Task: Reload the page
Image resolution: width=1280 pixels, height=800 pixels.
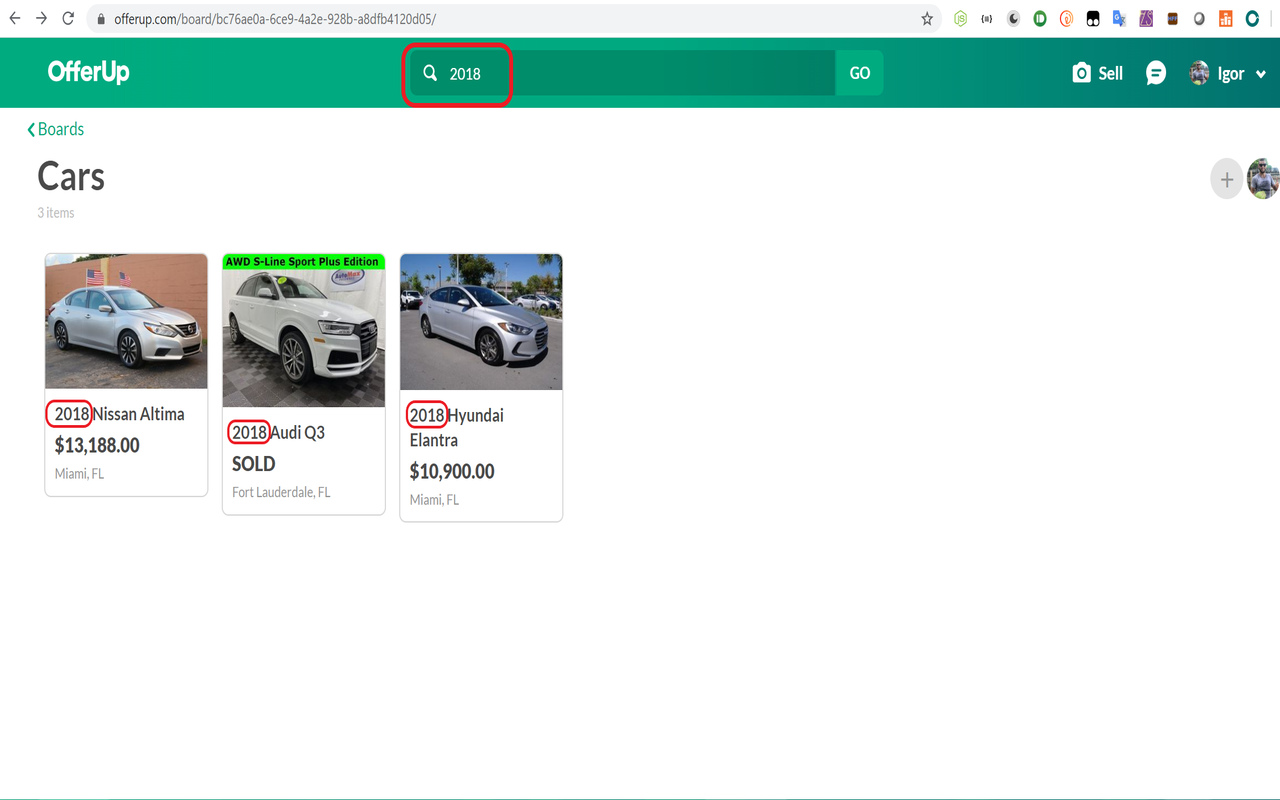Action: (x=68, y=18)
